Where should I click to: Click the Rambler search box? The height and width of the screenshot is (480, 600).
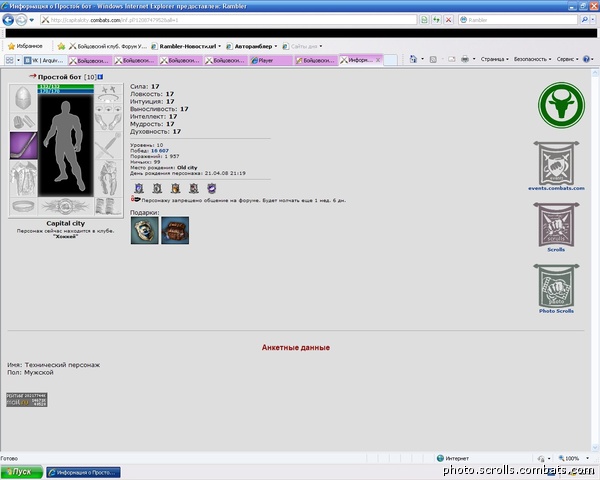518,20
